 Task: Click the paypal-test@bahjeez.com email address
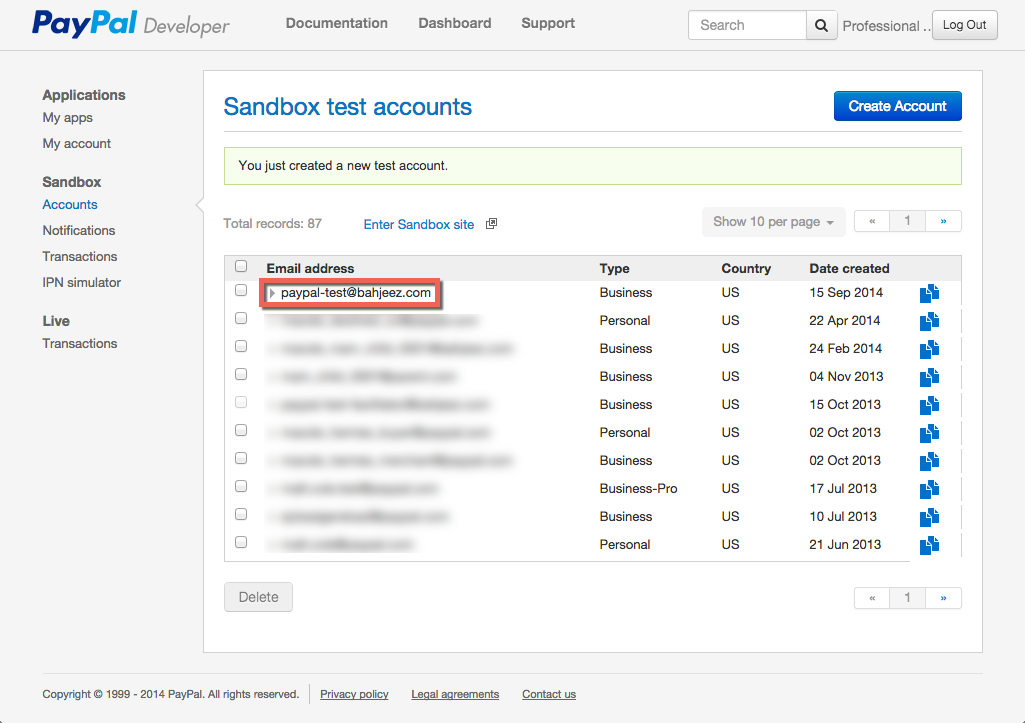click(356, 293)
